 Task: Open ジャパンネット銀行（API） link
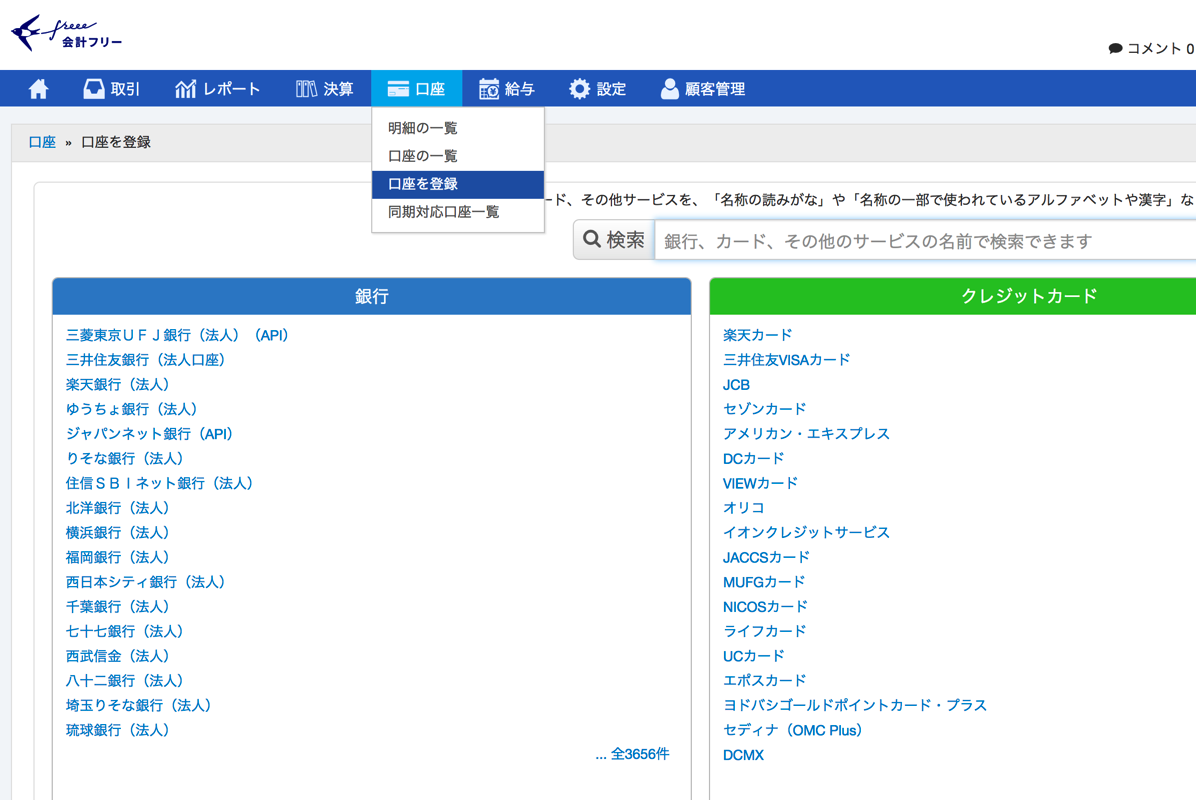click(149, 434)
